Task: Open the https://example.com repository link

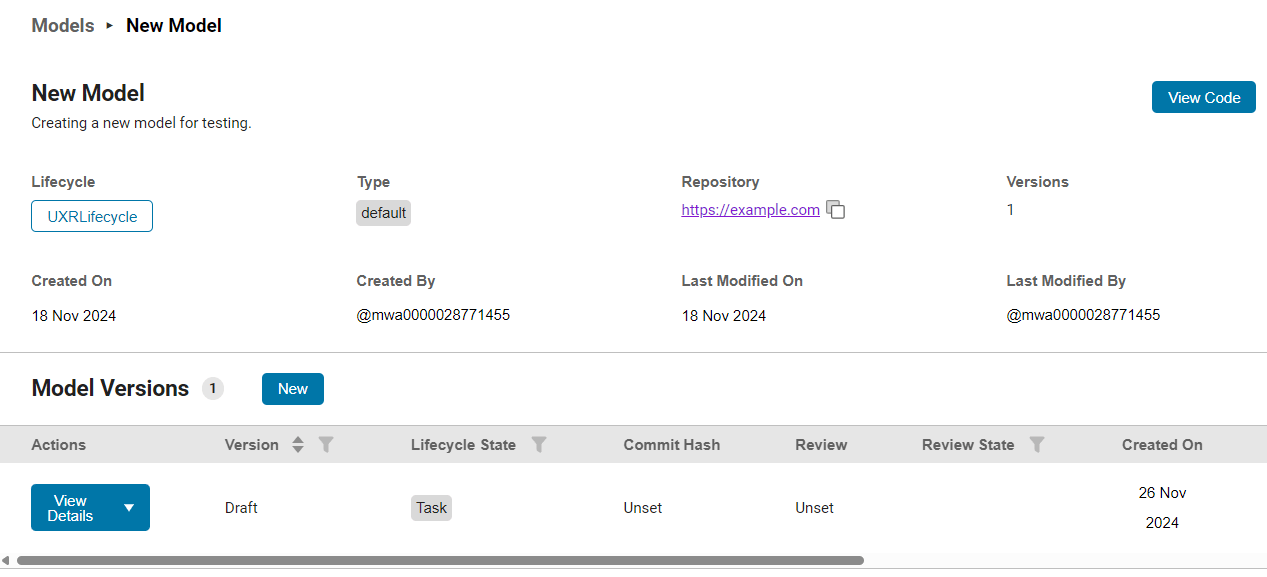Action: point(750,210)
